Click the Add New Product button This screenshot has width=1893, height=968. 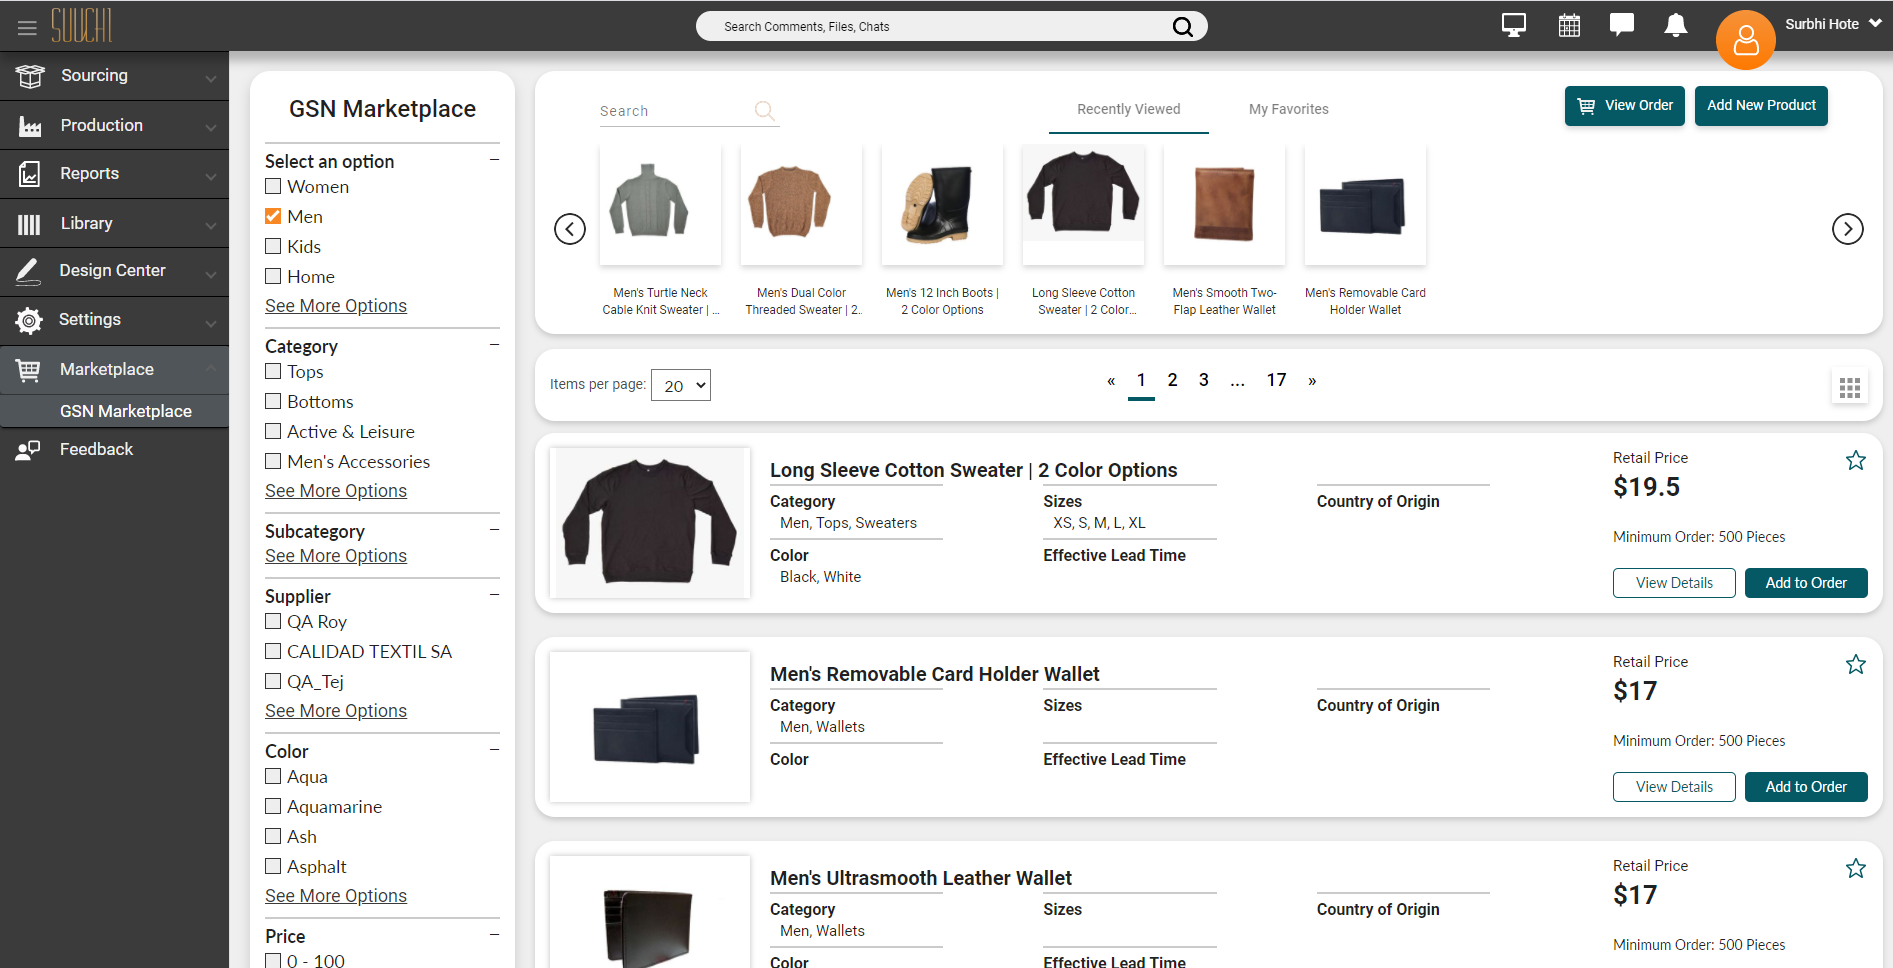pos(1761,106)
